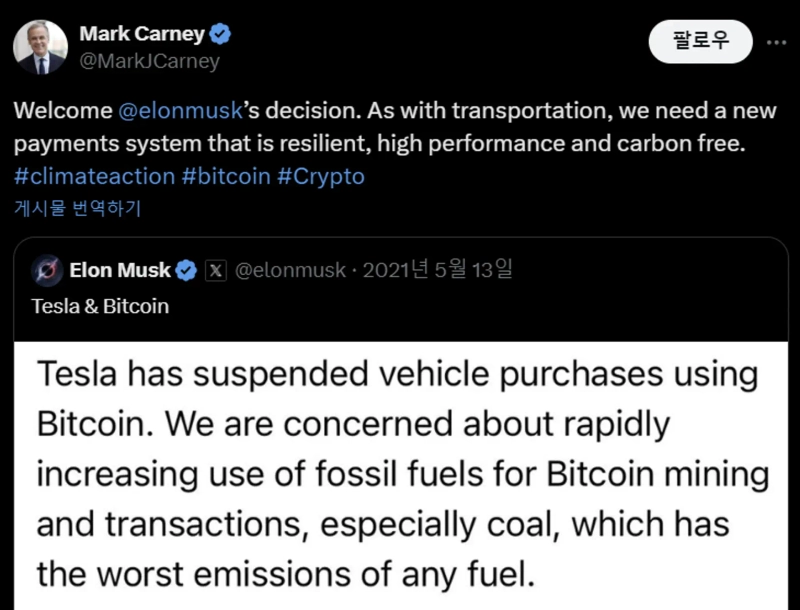Click the Mark Carney display name
The height and width of the screenshot is (610, 800).
point(141,34)
